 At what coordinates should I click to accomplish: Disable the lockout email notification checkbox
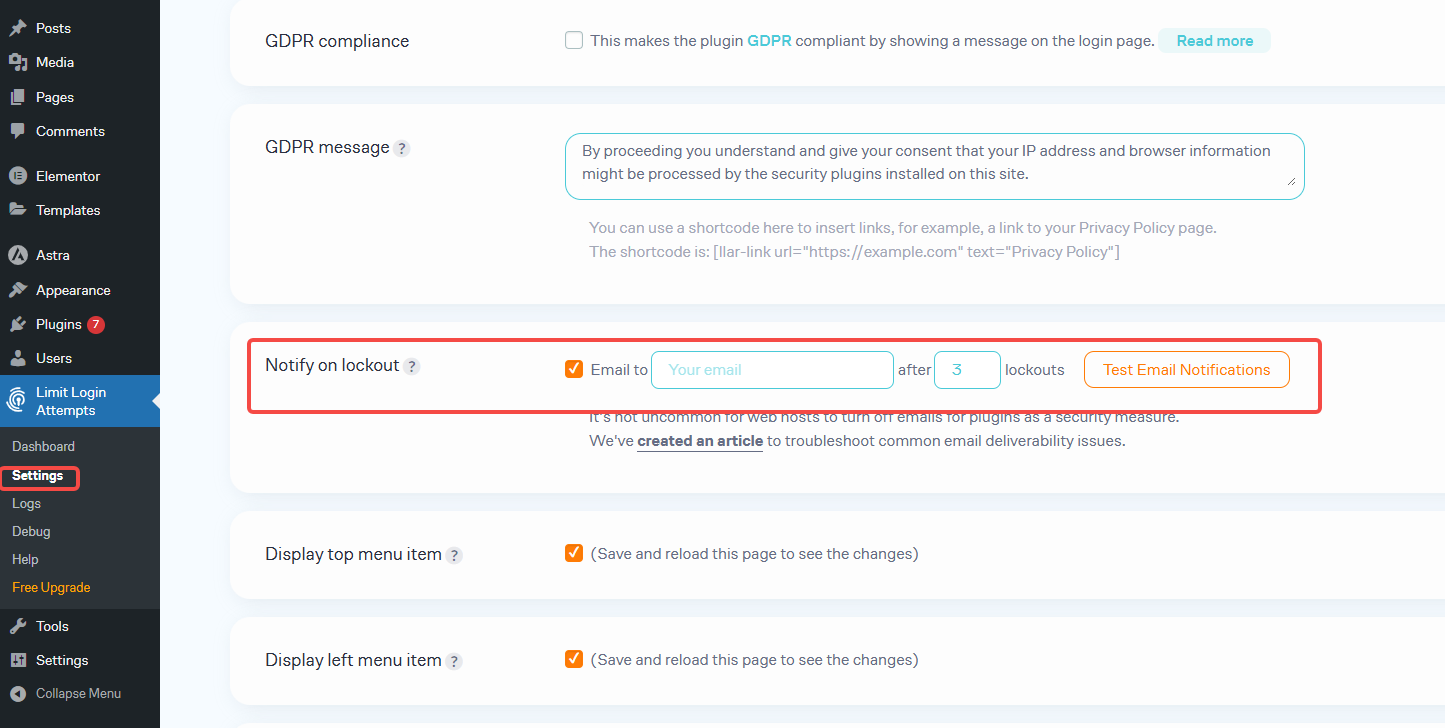point(573,368)
